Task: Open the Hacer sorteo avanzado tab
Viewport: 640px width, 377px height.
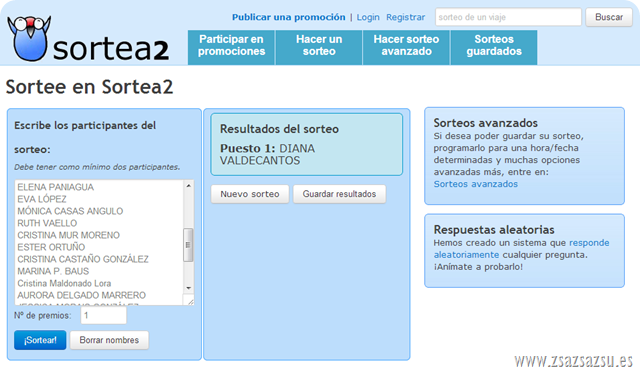Action: pyautogui.click(x=406, y=47)
